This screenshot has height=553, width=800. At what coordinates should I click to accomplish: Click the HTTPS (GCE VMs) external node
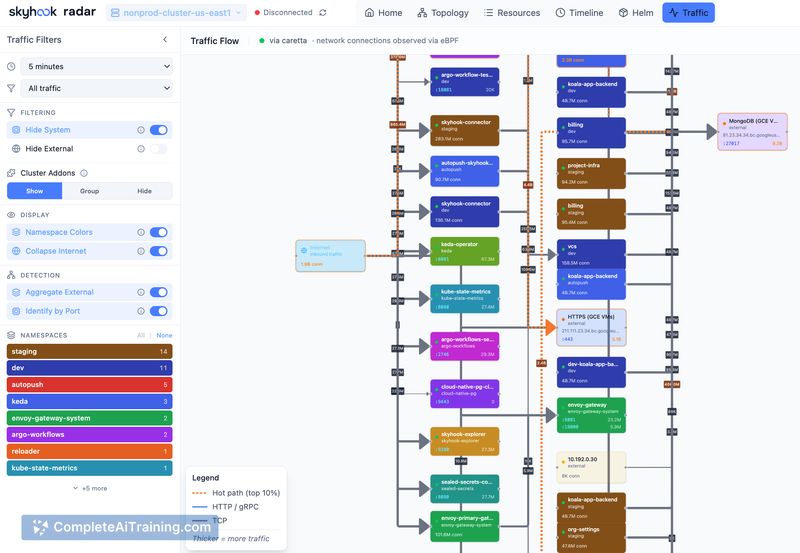[591, 328]
